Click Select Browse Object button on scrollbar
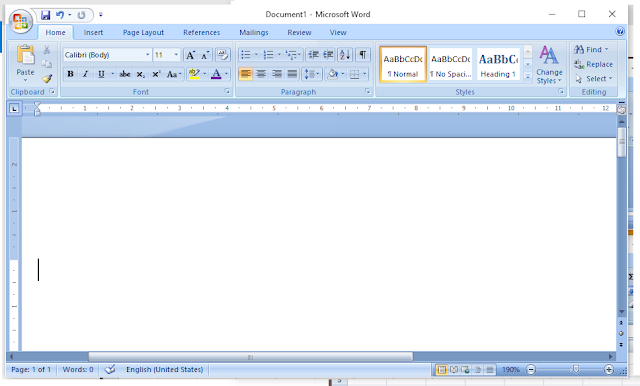Viewport: 640px width, 386px height. coord(621,333)
